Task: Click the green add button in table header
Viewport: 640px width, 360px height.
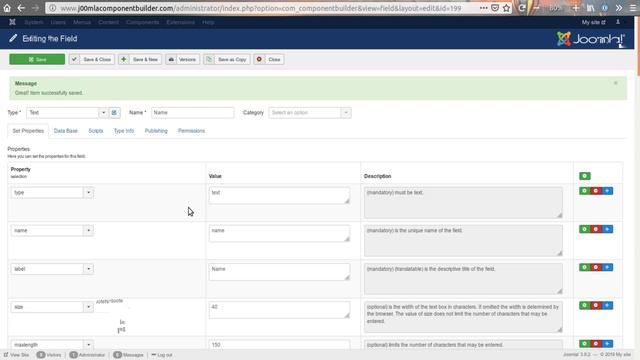Action: [x=584, y=176]
